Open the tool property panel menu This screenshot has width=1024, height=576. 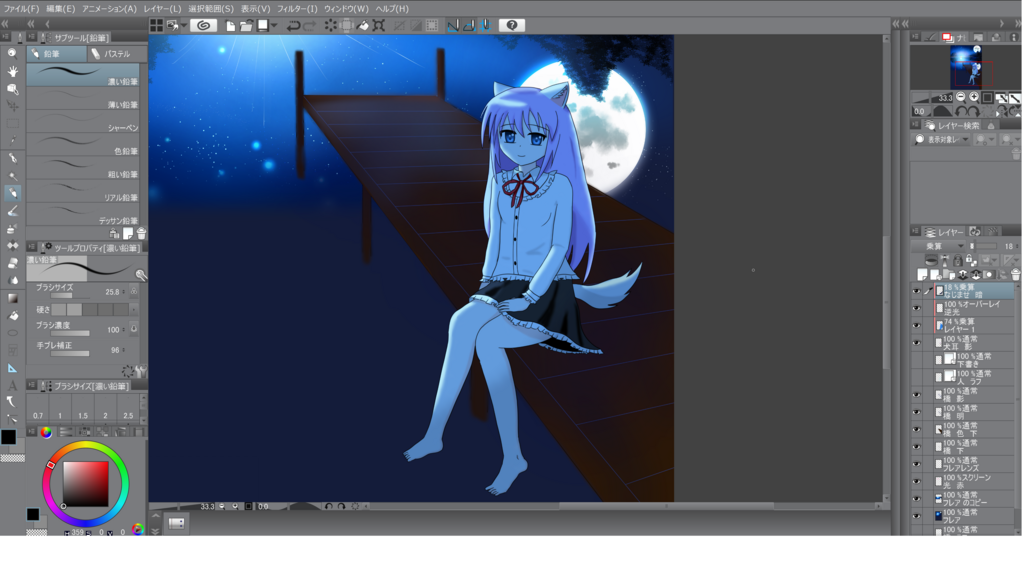click(31, 248)
